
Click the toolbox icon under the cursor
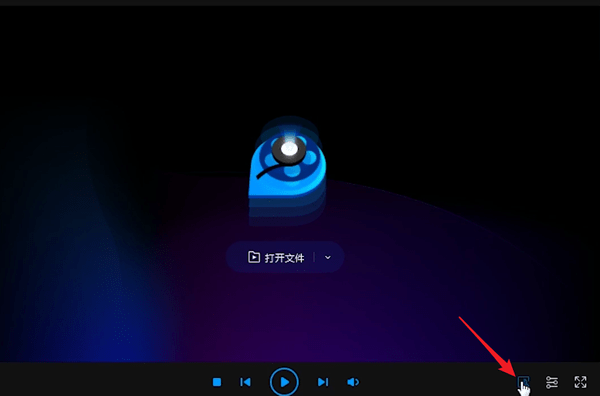[x=523, y=382]
